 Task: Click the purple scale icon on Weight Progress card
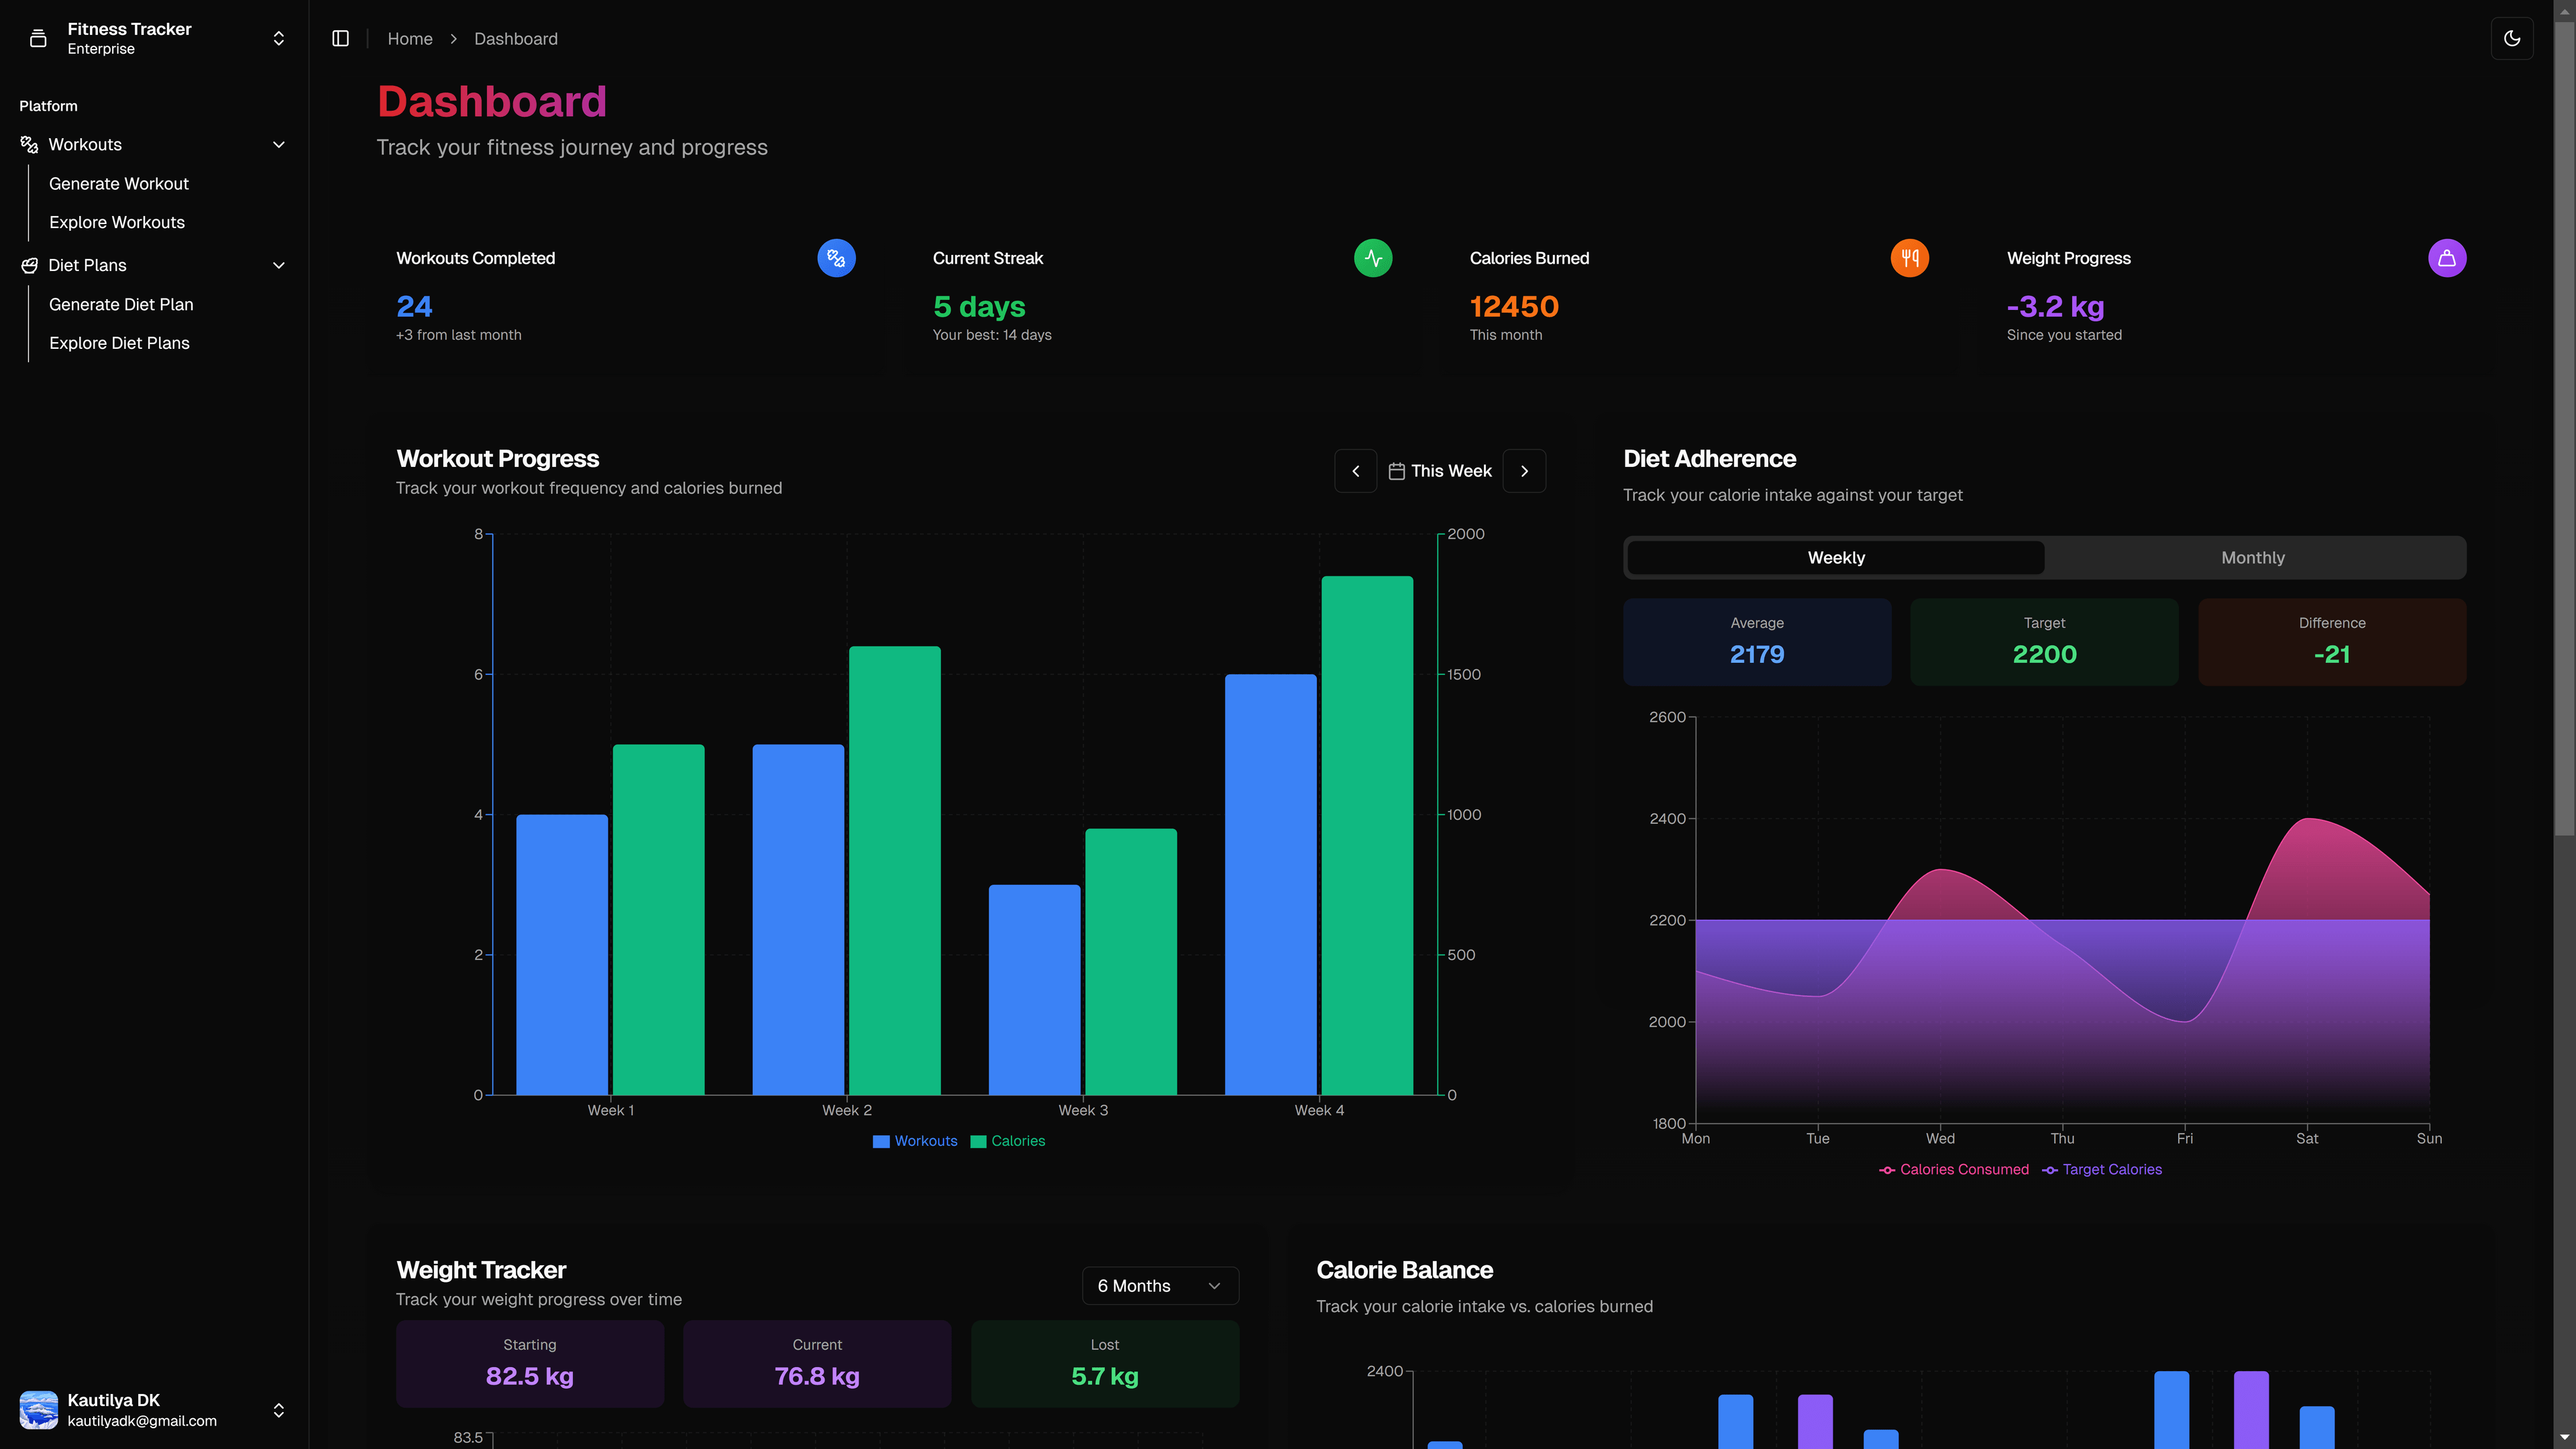coord(2447,258)
